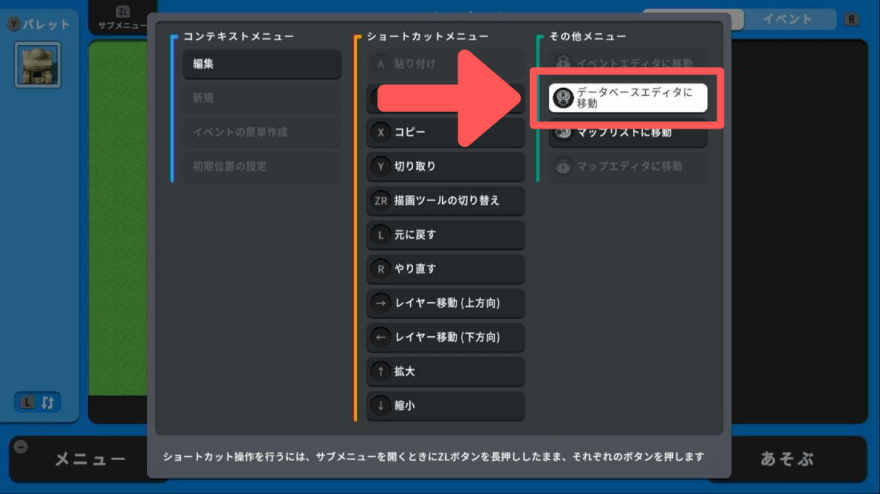This screenshot has width=880, height=494.
Task: Click the コピー shortcut item
Action: pyautogui.click(x=446, y=132)
